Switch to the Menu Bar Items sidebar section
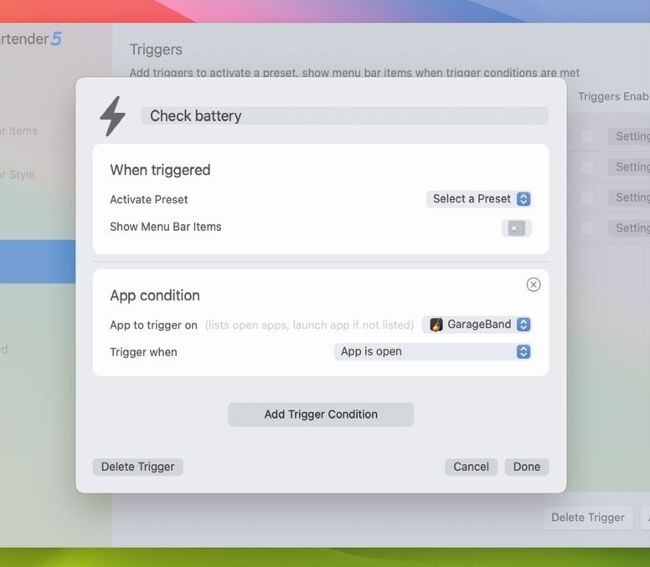The height and width of the screenshot is (567, 650). [18, 131]
